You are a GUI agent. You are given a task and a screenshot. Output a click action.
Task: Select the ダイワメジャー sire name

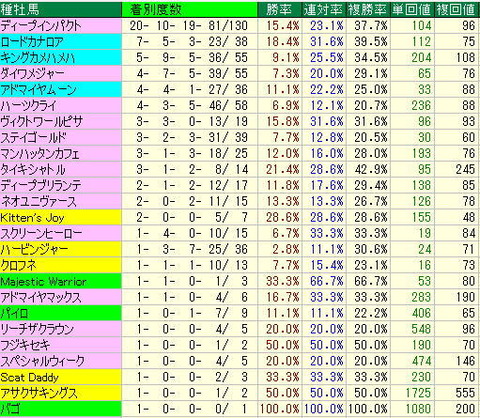(x=32, y=74)
